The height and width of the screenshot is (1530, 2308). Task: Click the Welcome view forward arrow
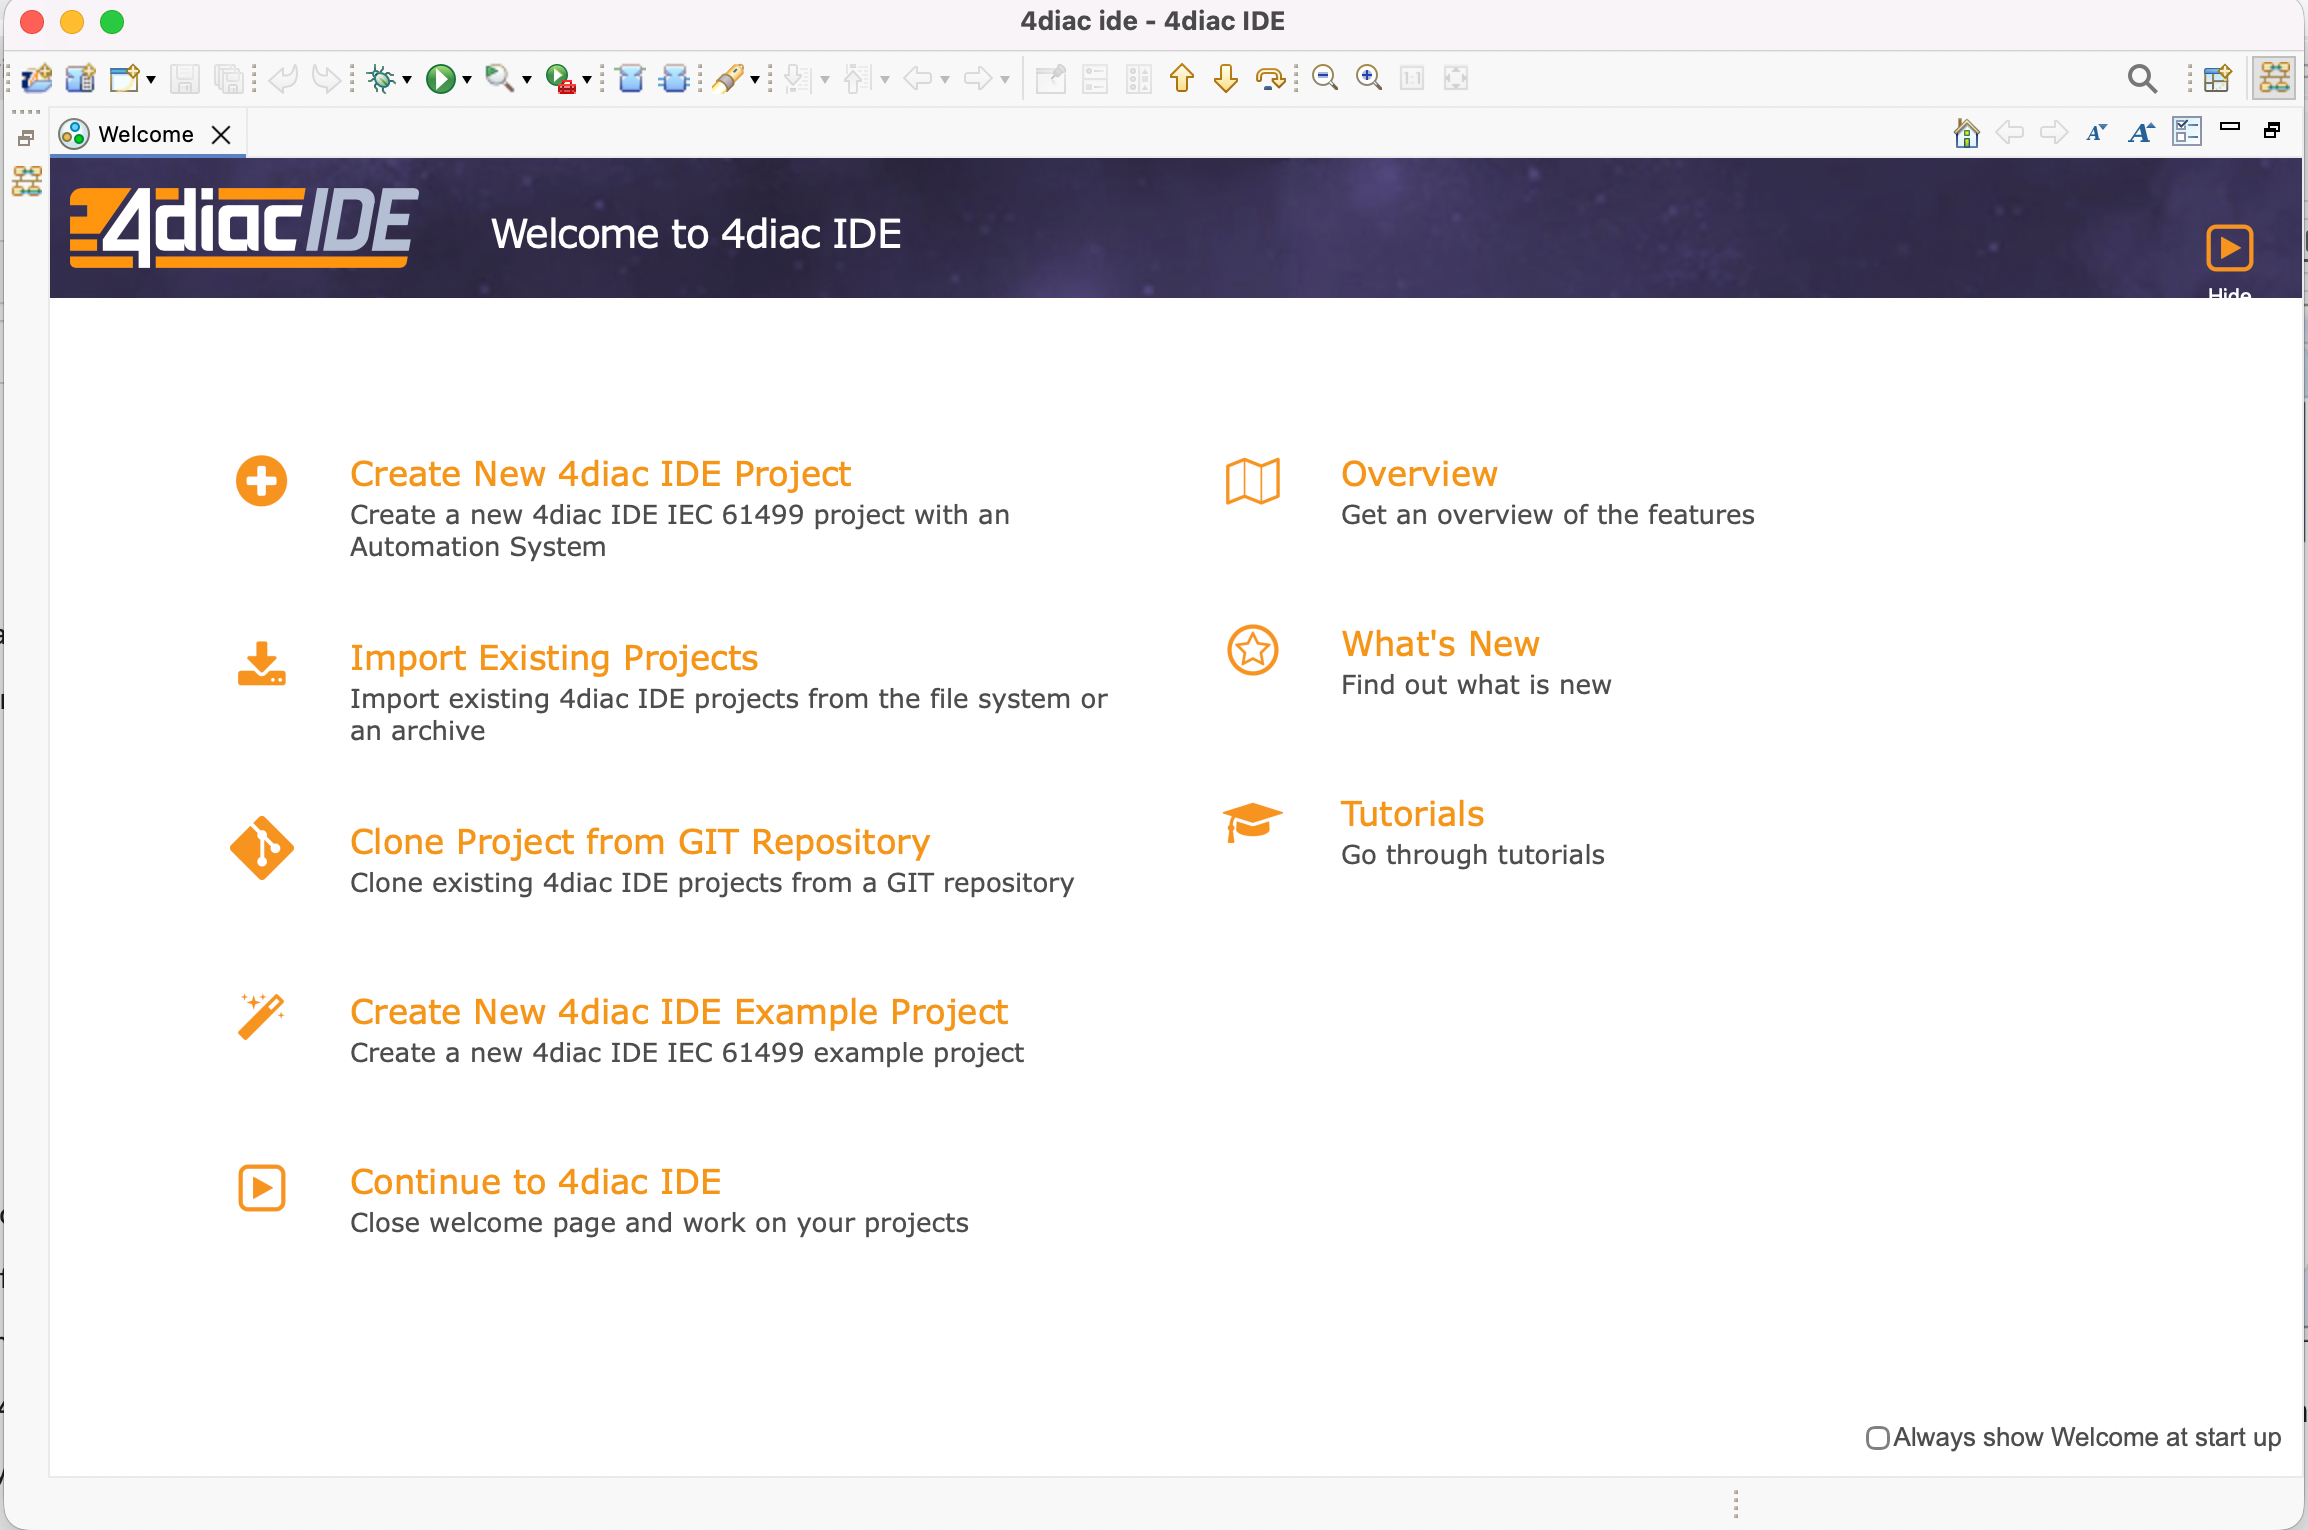2054,132
